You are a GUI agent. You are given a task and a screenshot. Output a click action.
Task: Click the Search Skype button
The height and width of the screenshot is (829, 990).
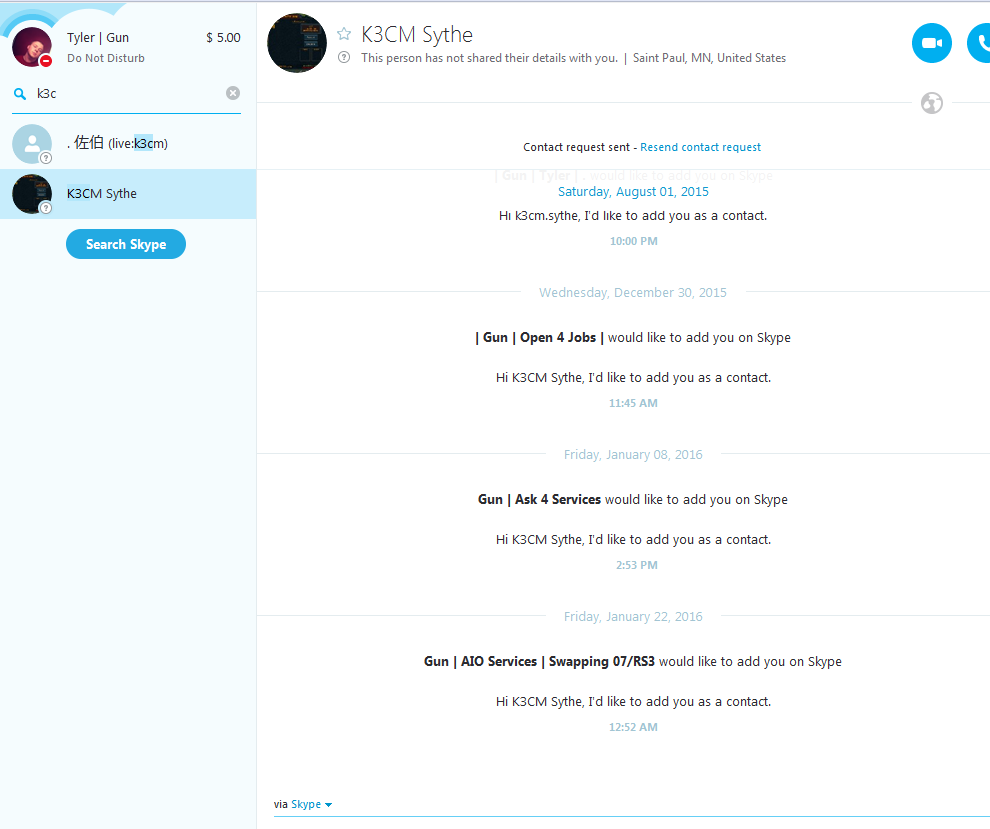click(x=126, y=244)
